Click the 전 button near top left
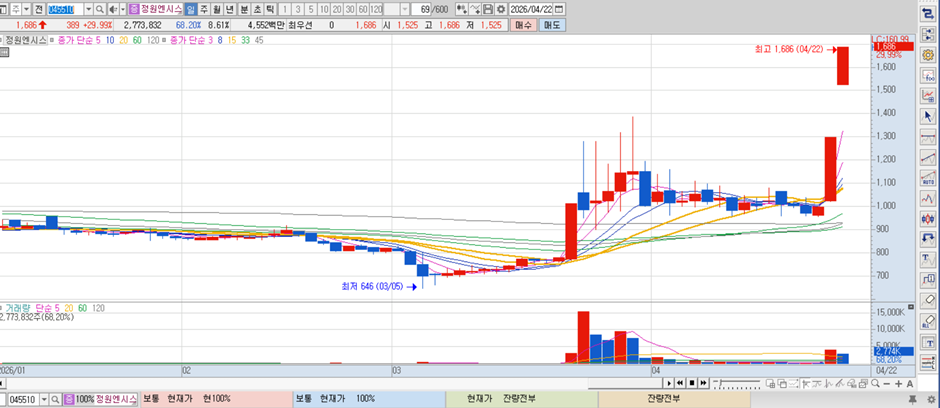The width and height of the screenshot is (940, 408). [38, 10]
